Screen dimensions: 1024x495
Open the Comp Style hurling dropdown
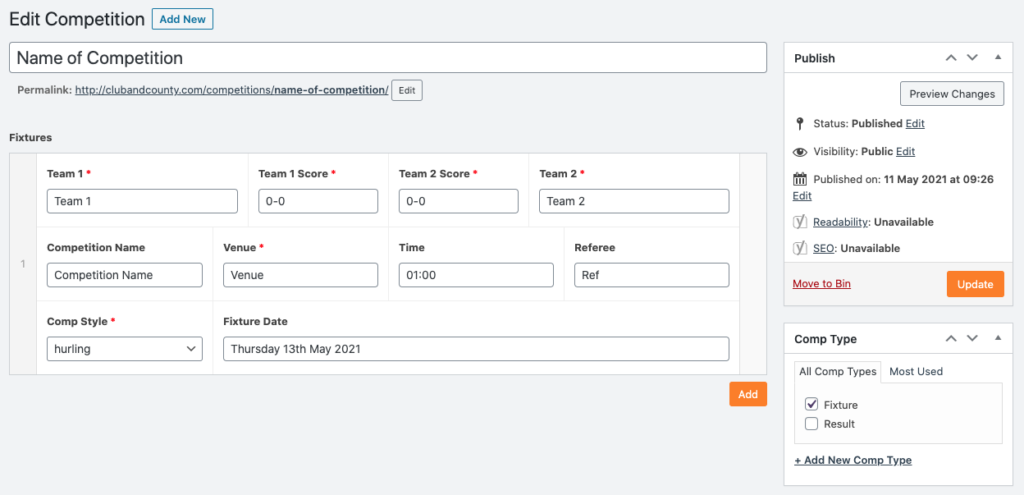pyautogui.click(x=125, y=349)
